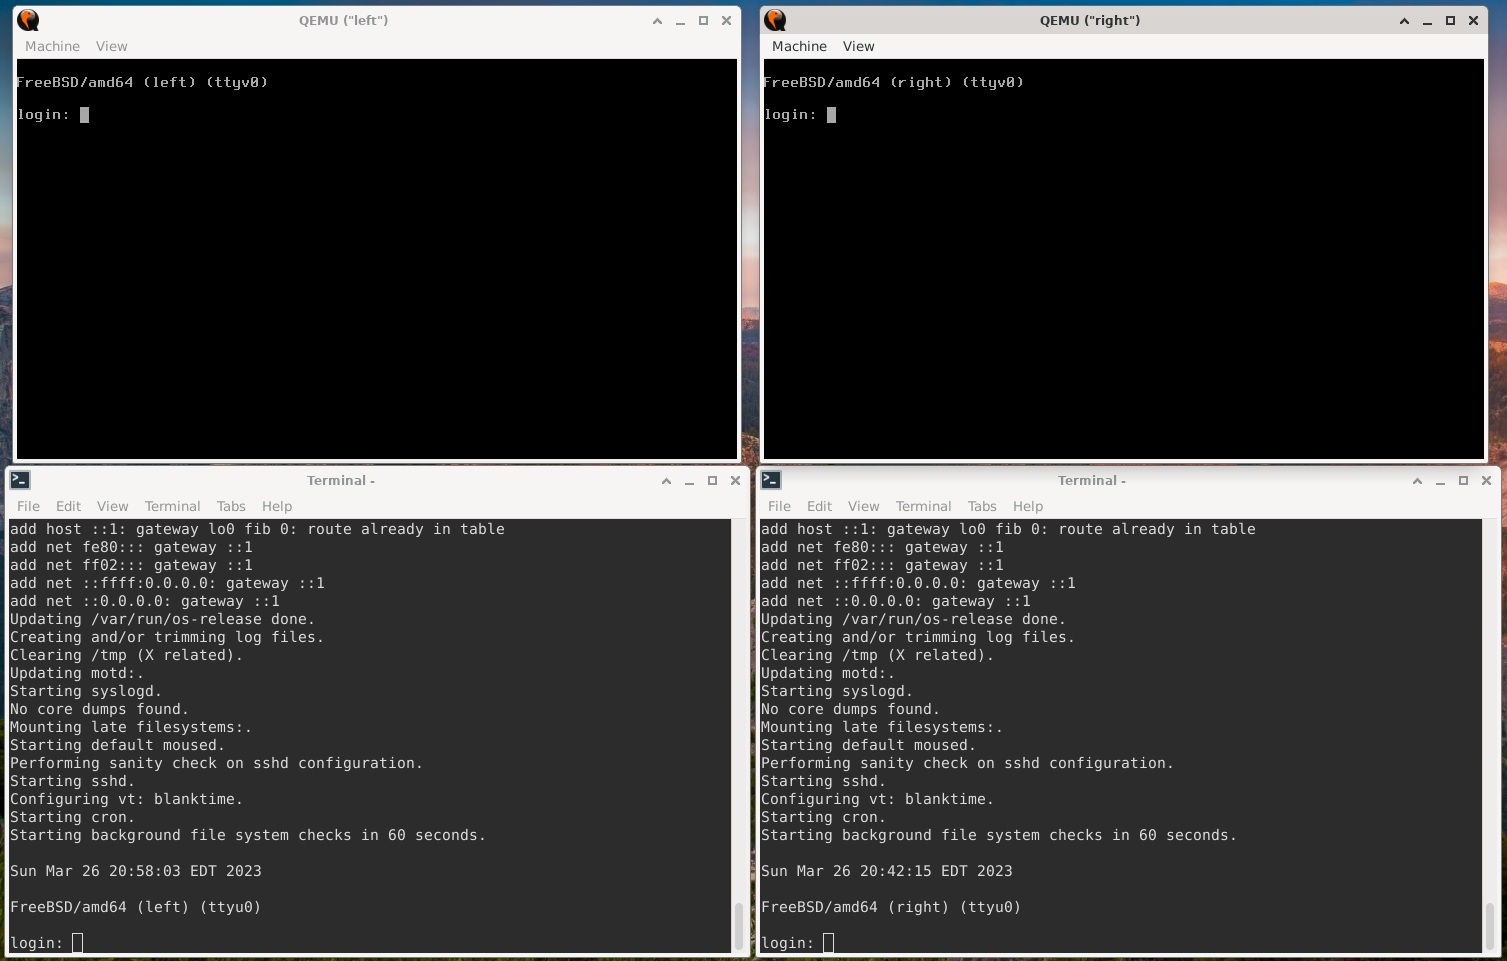Screen dimensions: 1507x961
Task: Maximize the right Terminal window
Action: [x=1463, y=480]
